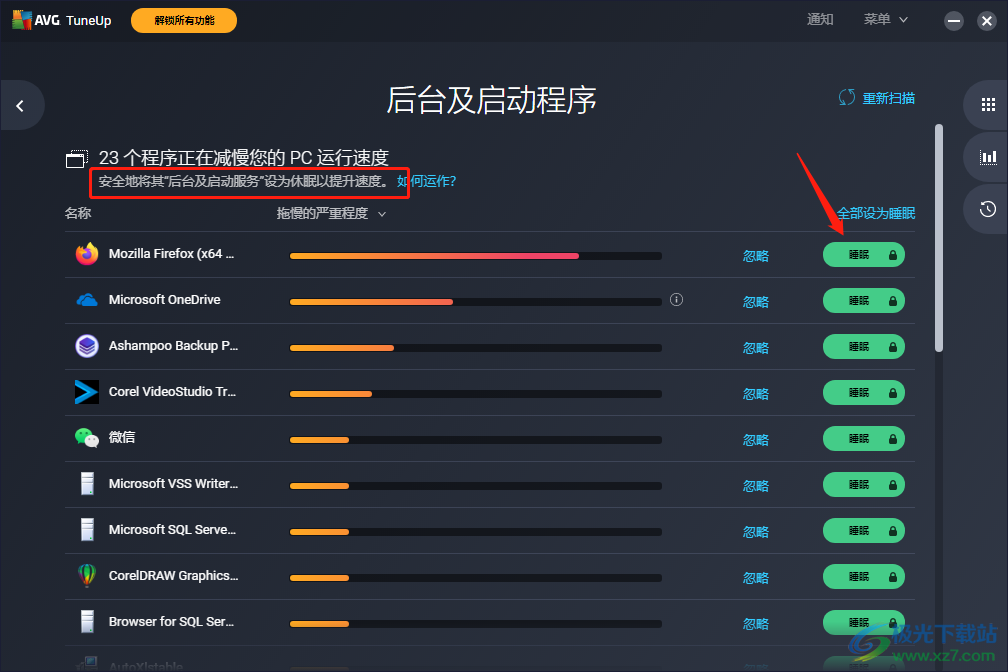Put CorelDRAW Graphics to sleep
1008x672 pixels.
[x=863, y=577]
